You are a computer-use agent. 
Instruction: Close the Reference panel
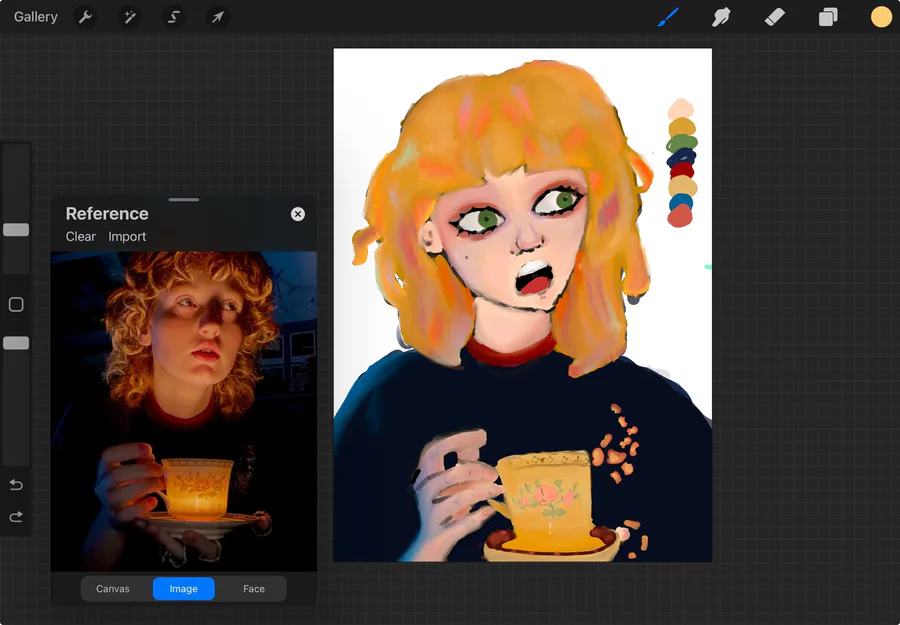click(x=297, y=214)
